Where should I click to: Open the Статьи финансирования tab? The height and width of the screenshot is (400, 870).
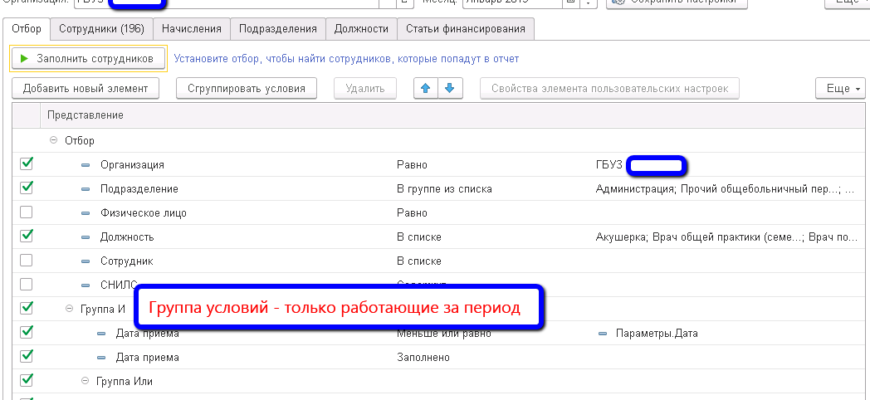pyautogui.click(x=466, y=29)
